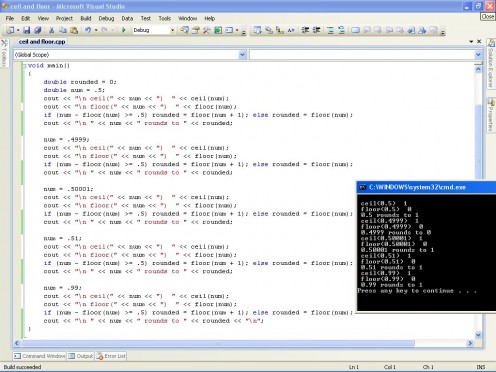The image size is (496, 372).
Task: Open the Properties Window toolbar icon
Action: coord(195,30)
